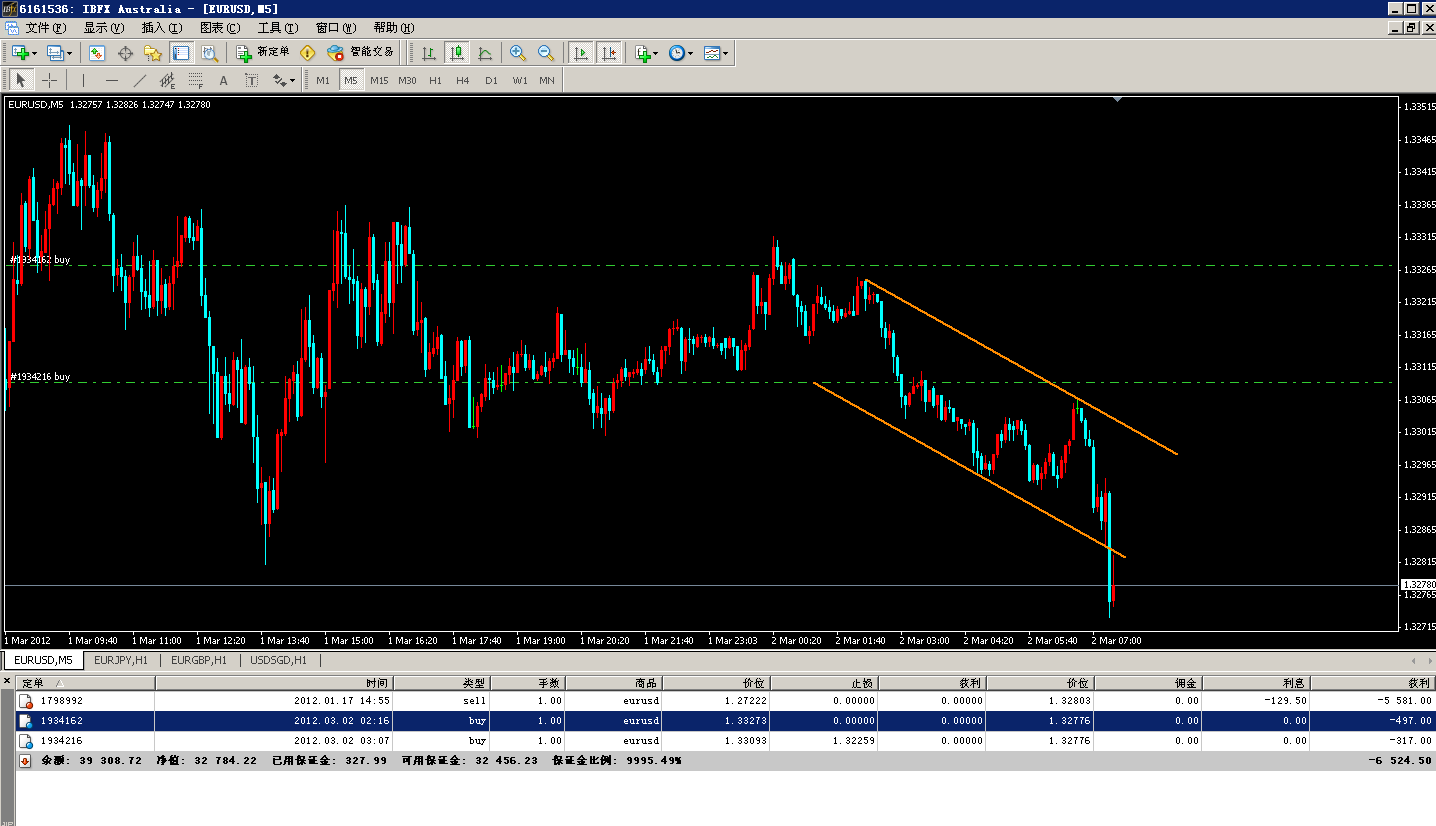This screenshot has height=826, width=1436.
Task: Expand the new chart dropdown arrow
Action: coord(34,53)
